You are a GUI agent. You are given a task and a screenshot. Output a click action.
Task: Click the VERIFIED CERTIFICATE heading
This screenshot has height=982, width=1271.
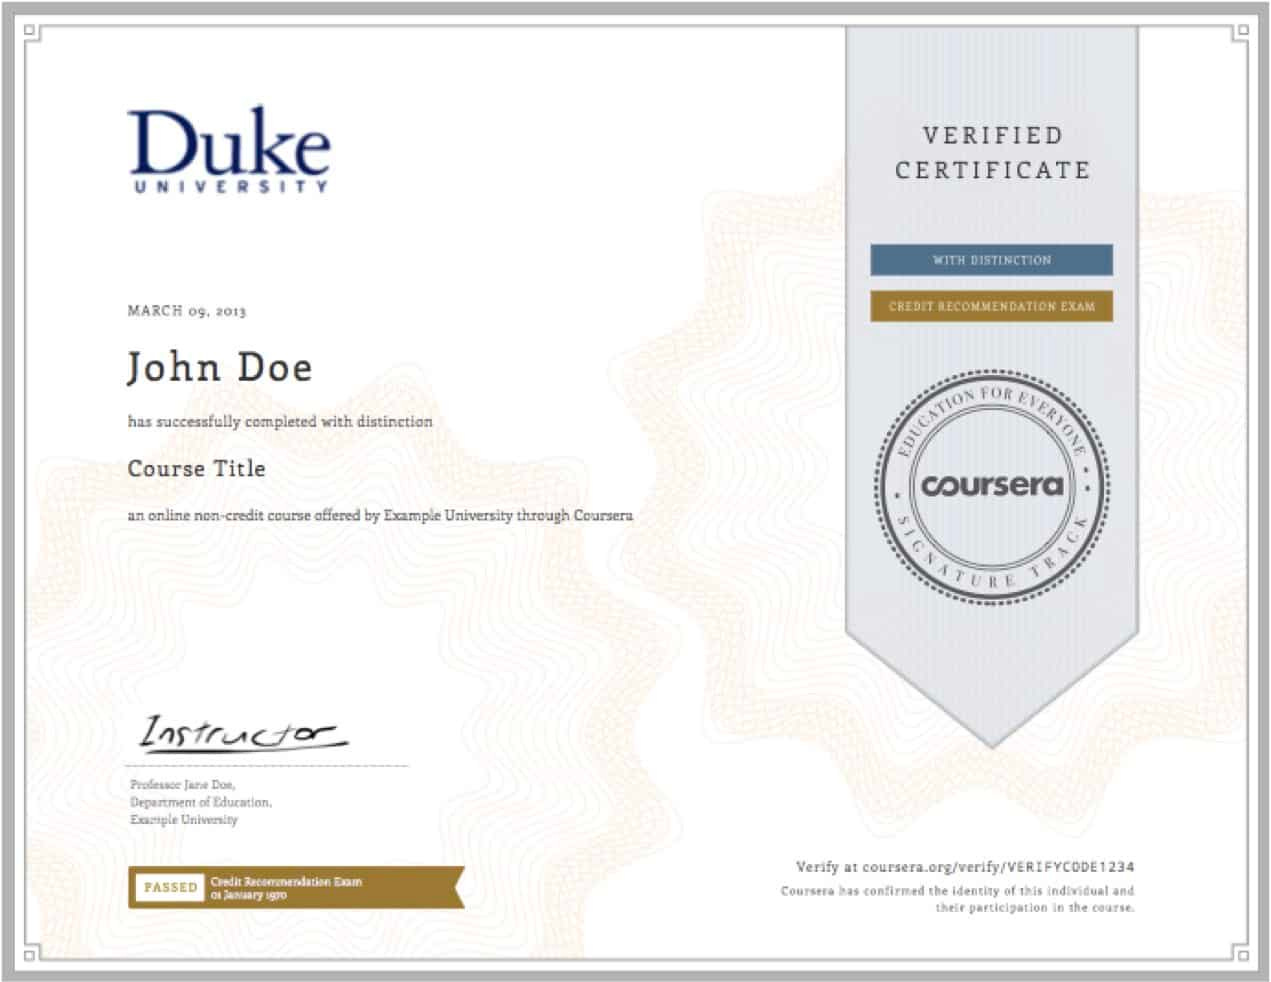pos(992,153)
